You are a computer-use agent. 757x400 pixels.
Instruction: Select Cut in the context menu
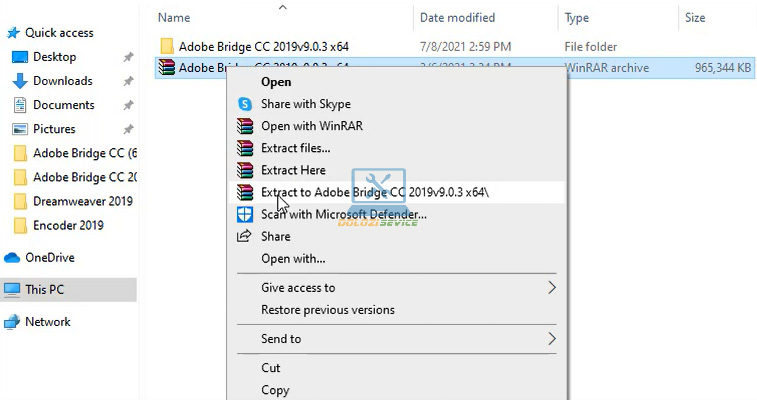coord(270,368)
